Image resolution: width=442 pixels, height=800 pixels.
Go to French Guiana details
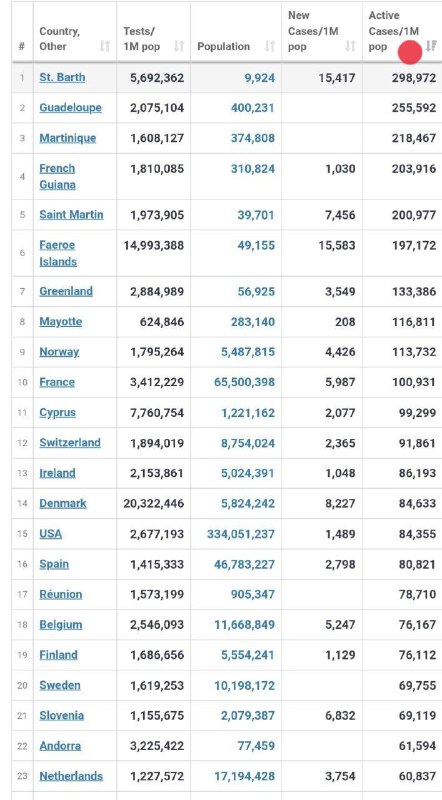pos(58,177)
